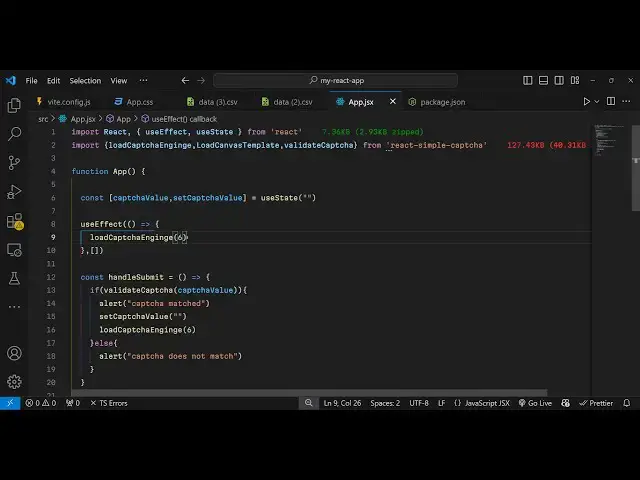Show errors and warnings count
The width and height of the screenshot is (640, 480).
[41, 403]
